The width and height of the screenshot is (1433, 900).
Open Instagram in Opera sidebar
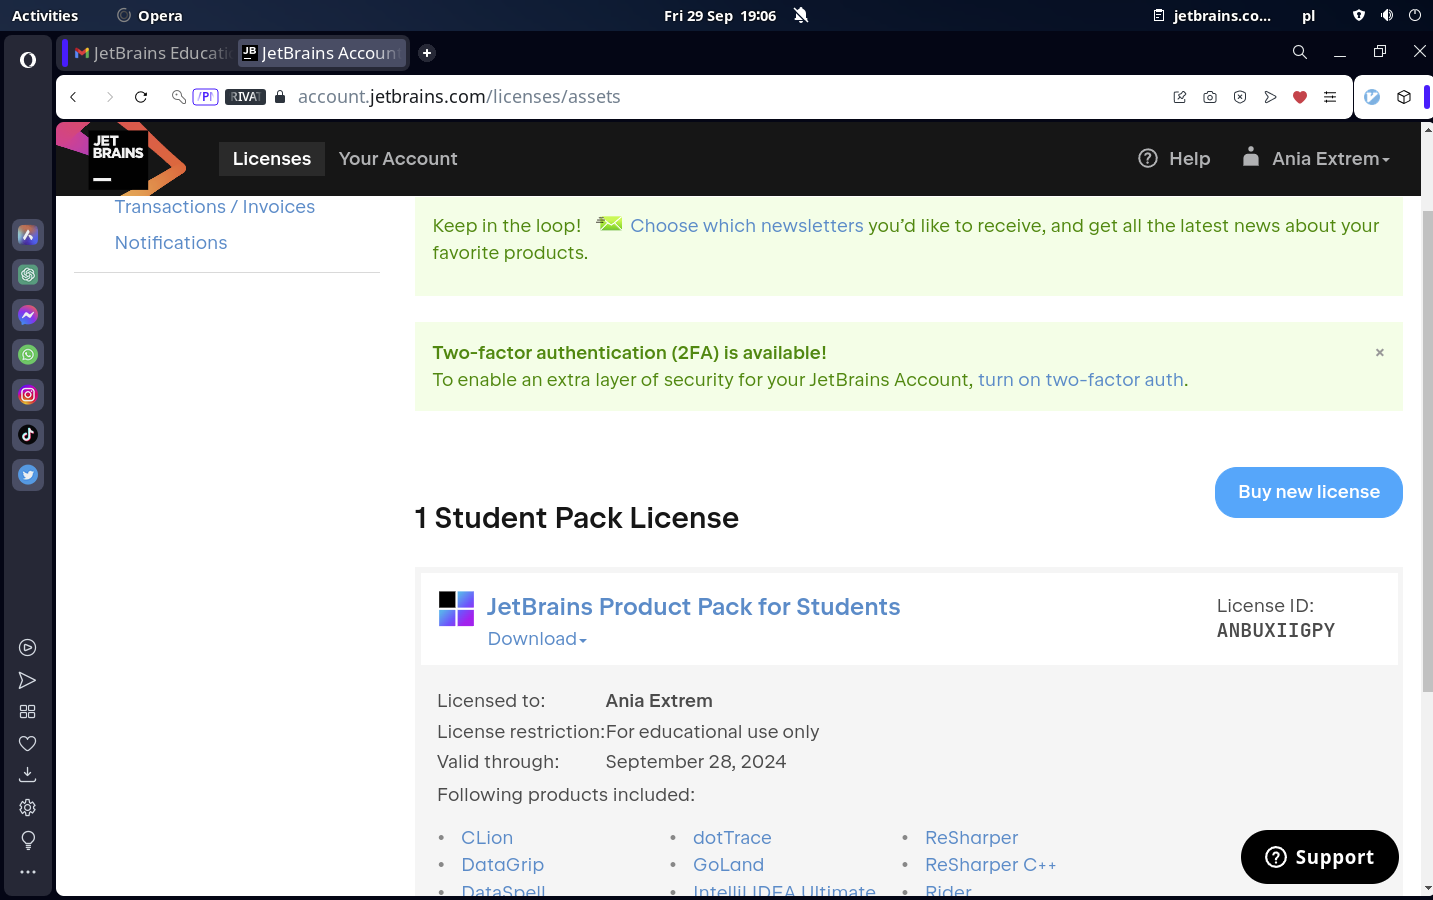(x=28, y=395)
